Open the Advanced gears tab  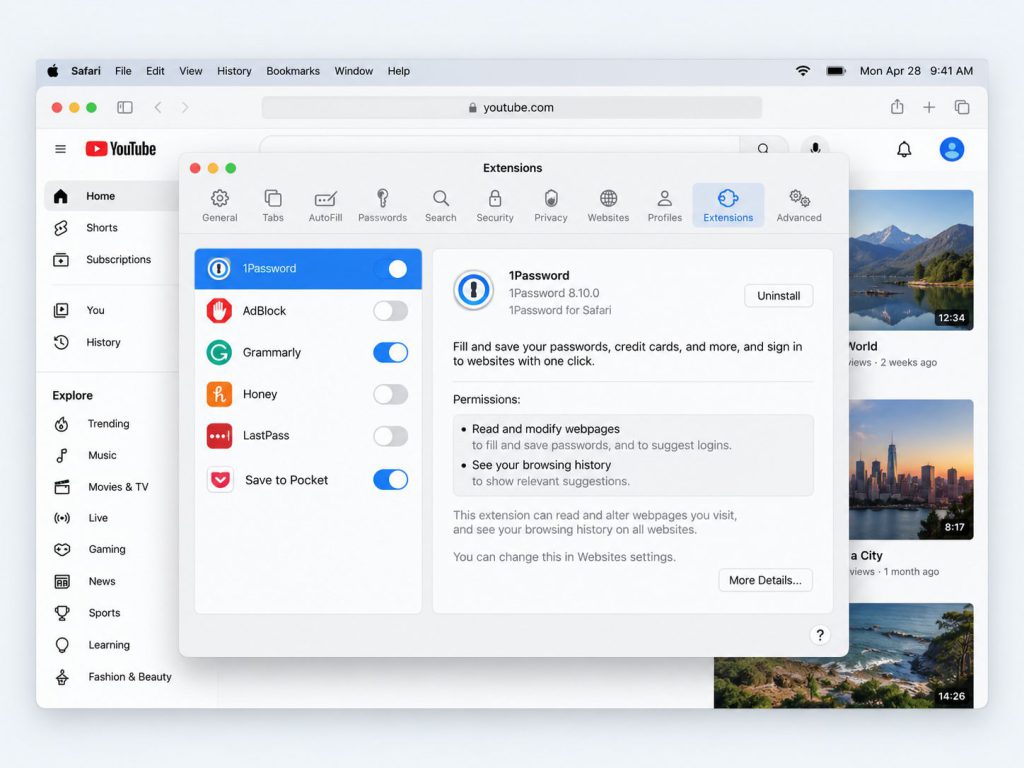(x=799, y=205)
